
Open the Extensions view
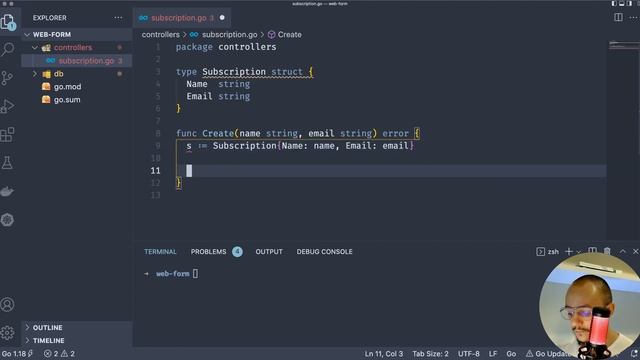pyautogui.click(x=7, y=134)
